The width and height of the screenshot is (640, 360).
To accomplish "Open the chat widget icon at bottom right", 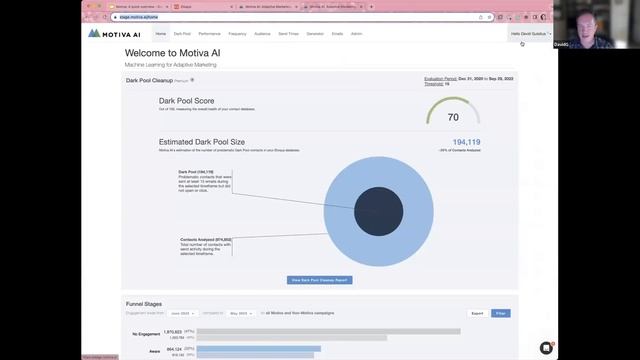I will 546,348.
